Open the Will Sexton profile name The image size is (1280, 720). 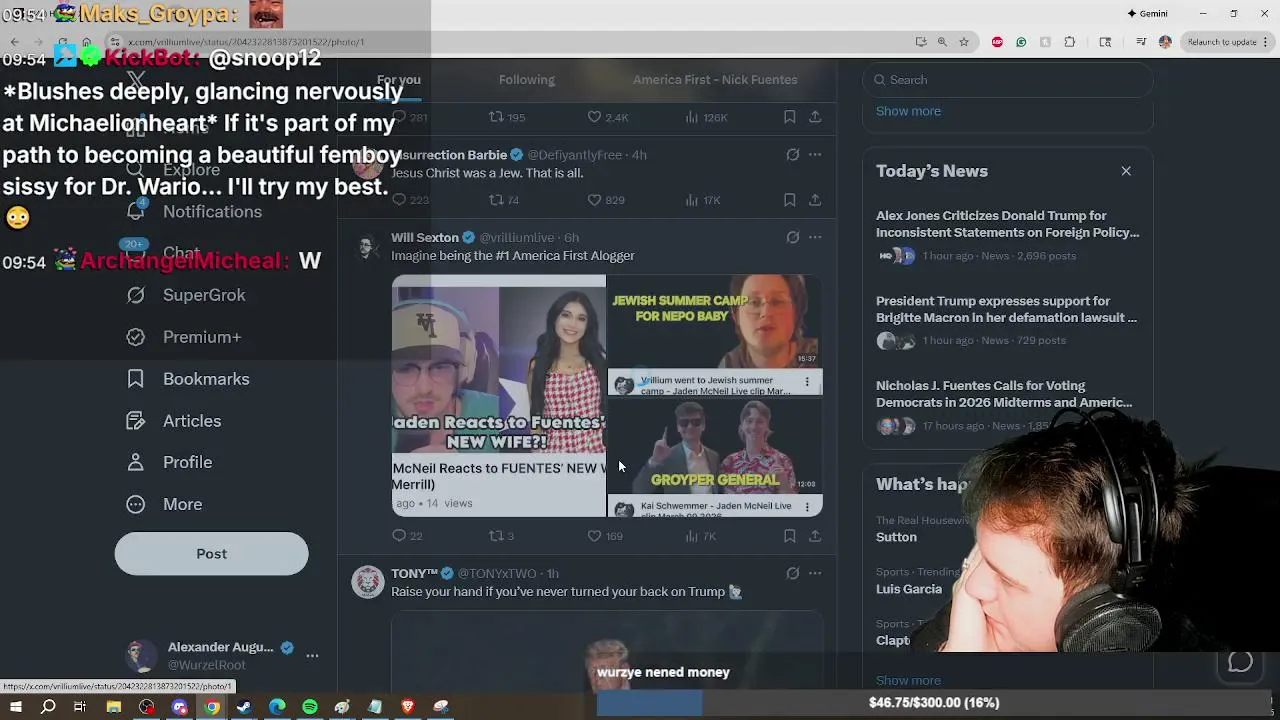(x=425, y=238)
